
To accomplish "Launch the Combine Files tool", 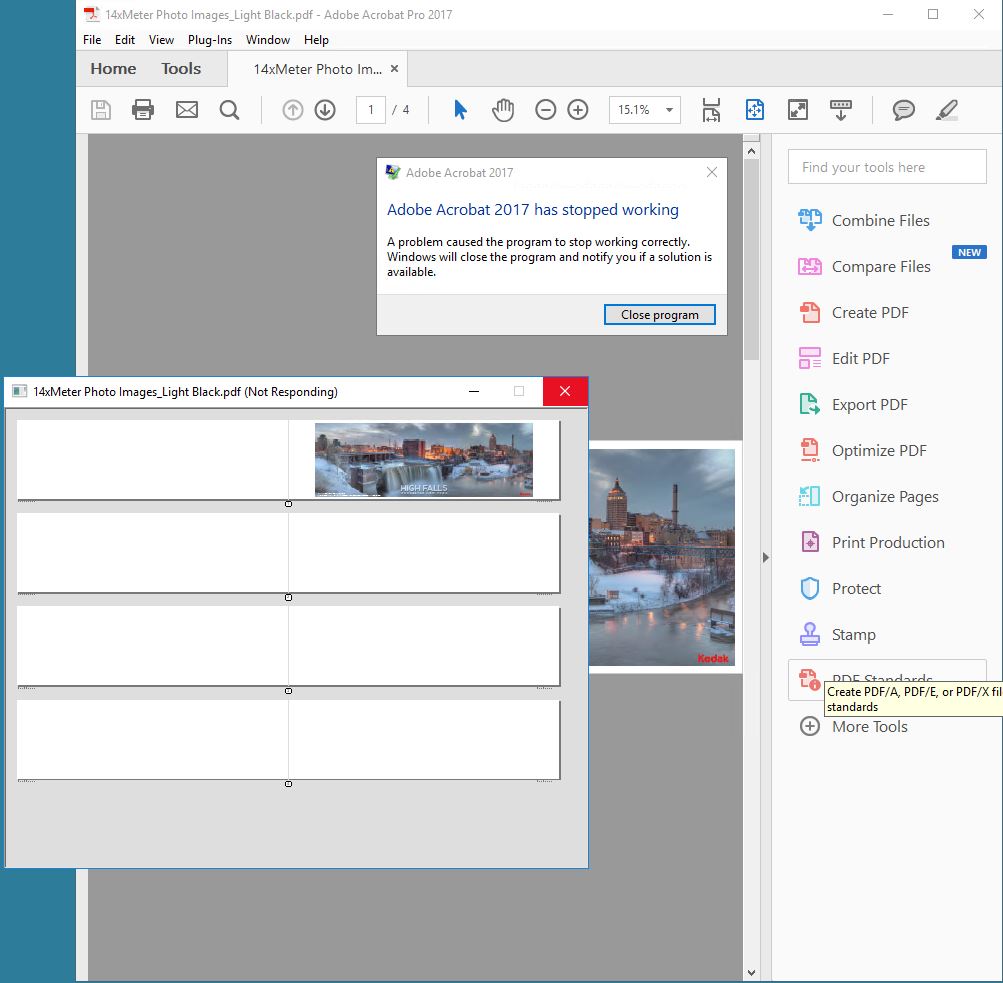I will 879,220.
